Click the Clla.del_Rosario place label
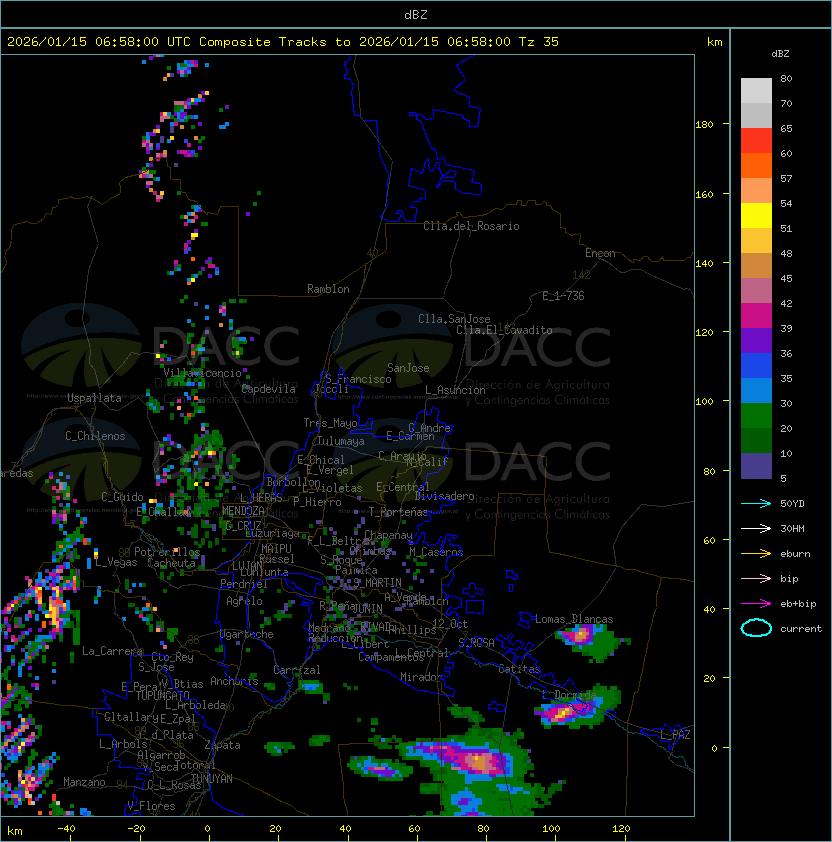 click(x=471, y=226)
